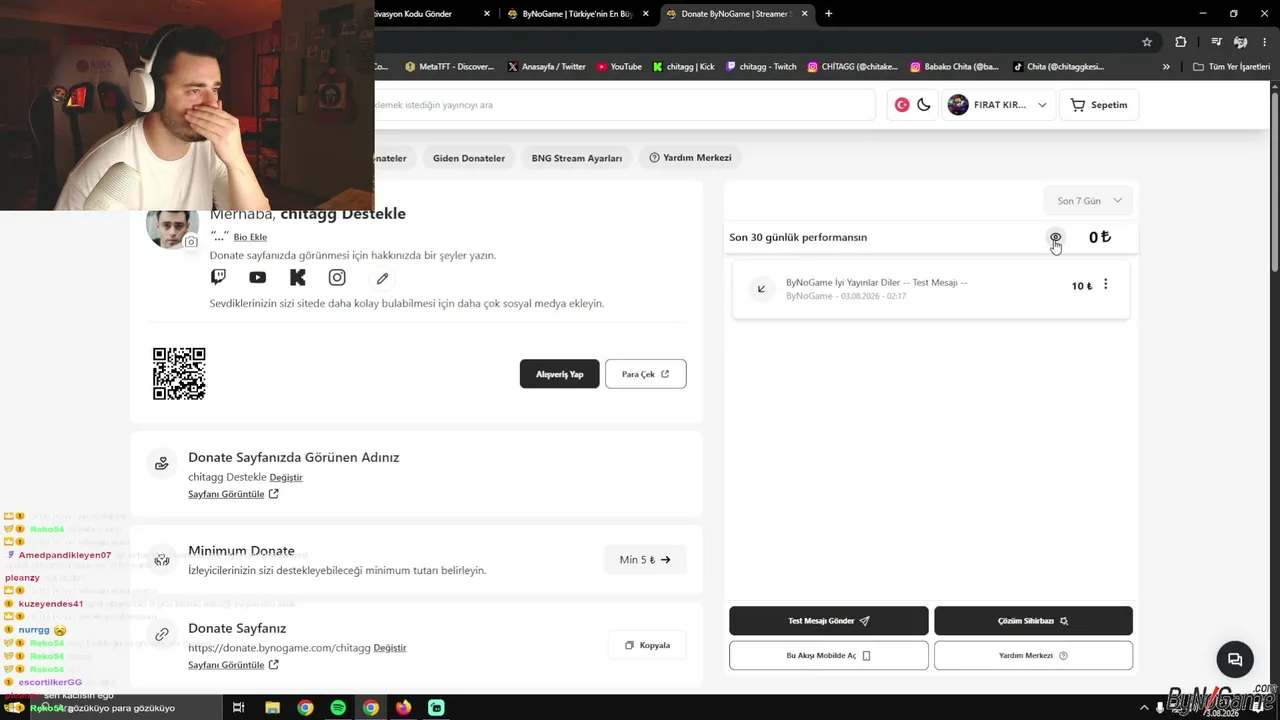
Task: Click the Bio Ekle link
Action: [250, 237]
